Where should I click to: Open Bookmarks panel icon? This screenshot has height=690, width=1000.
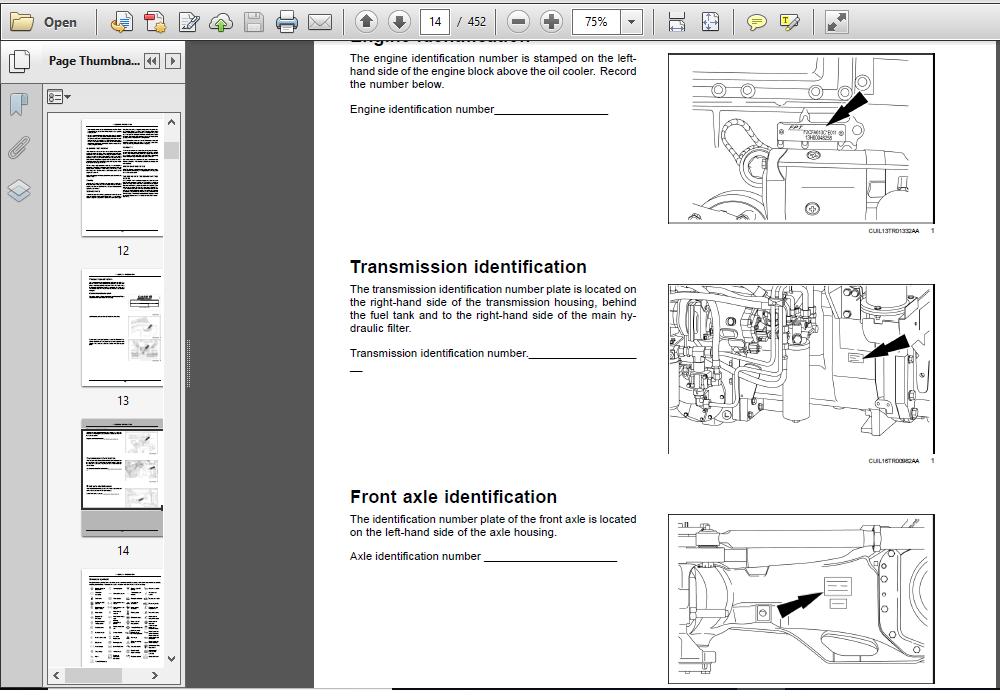pos(19,104)
